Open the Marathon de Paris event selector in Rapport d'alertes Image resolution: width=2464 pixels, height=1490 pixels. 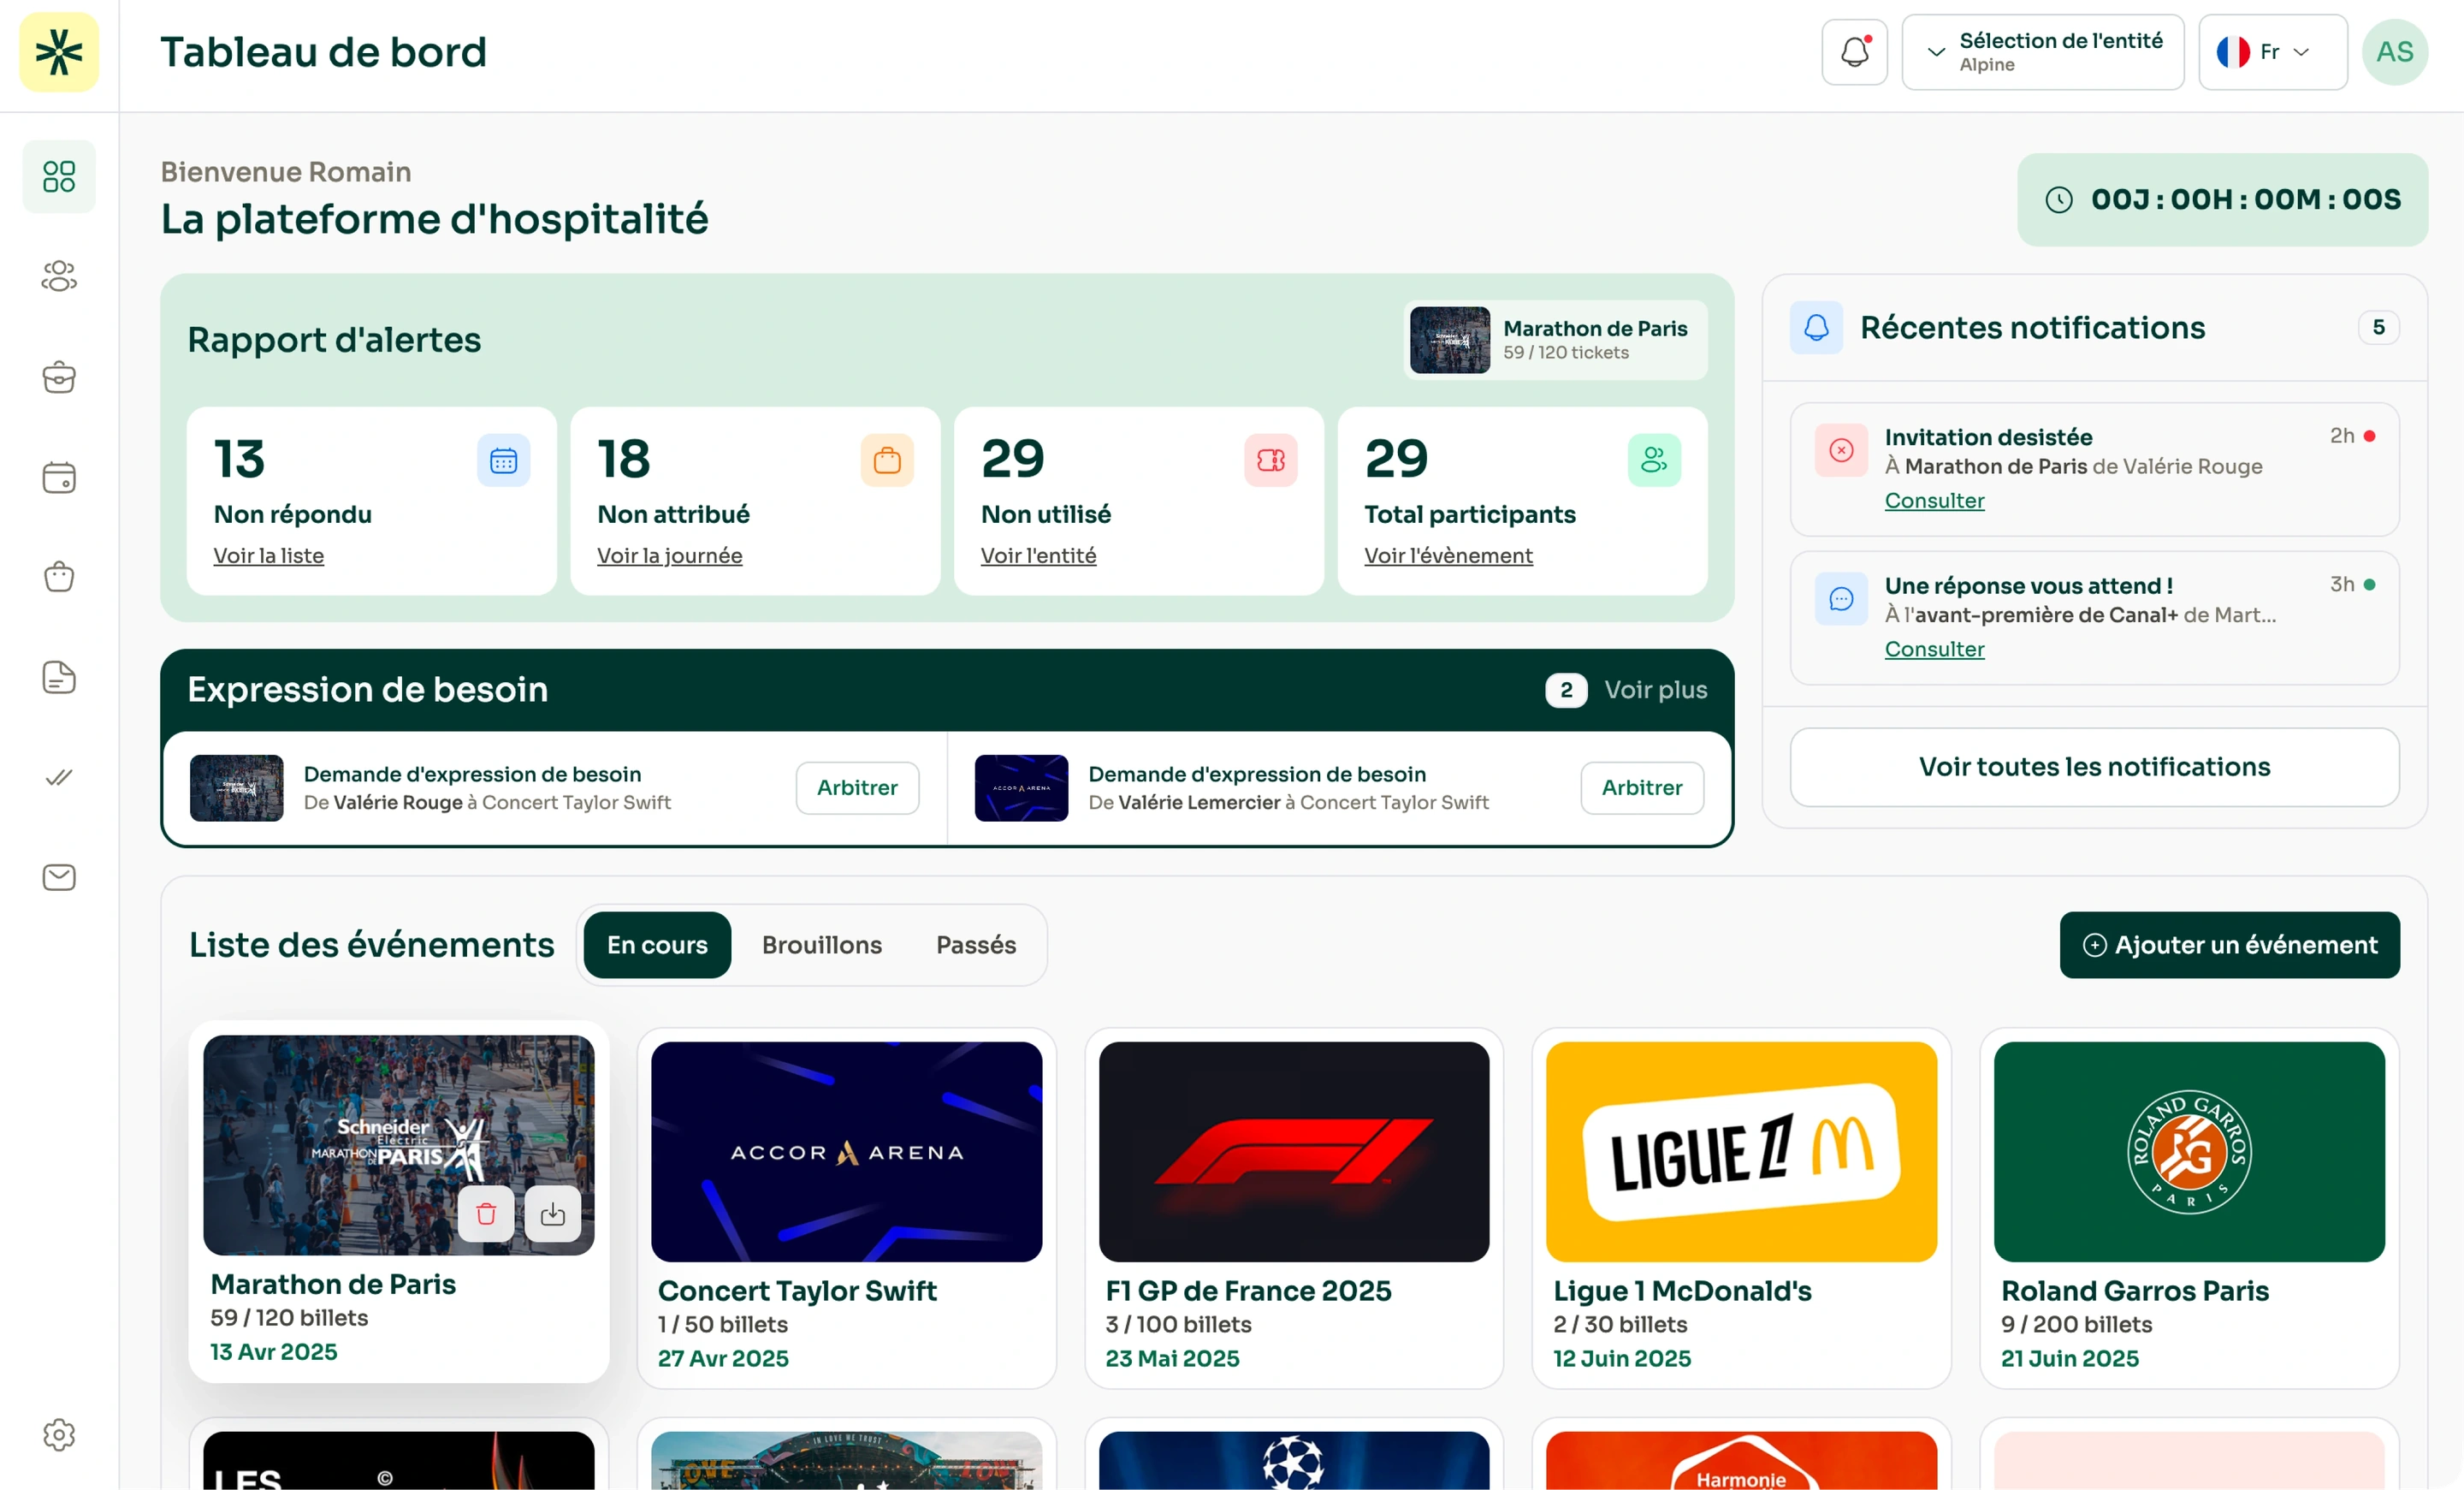1555,340
